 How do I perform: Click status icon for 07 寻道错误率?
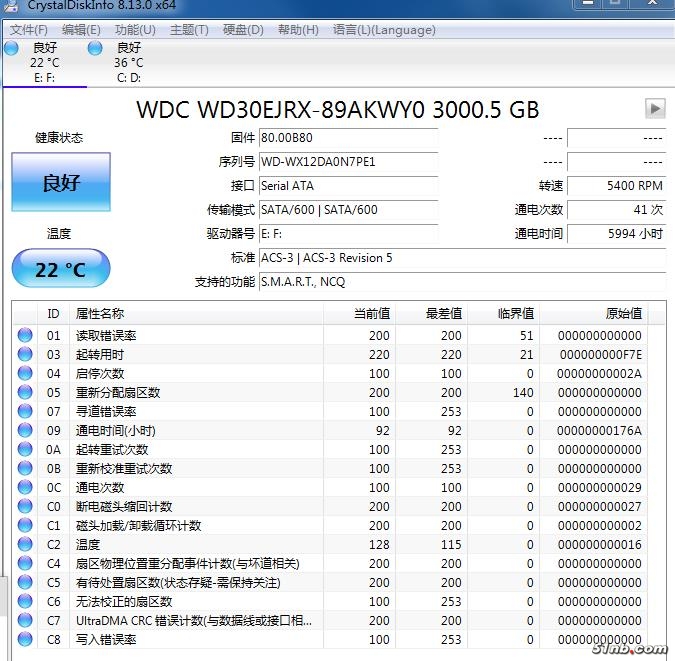pos(25,411)
